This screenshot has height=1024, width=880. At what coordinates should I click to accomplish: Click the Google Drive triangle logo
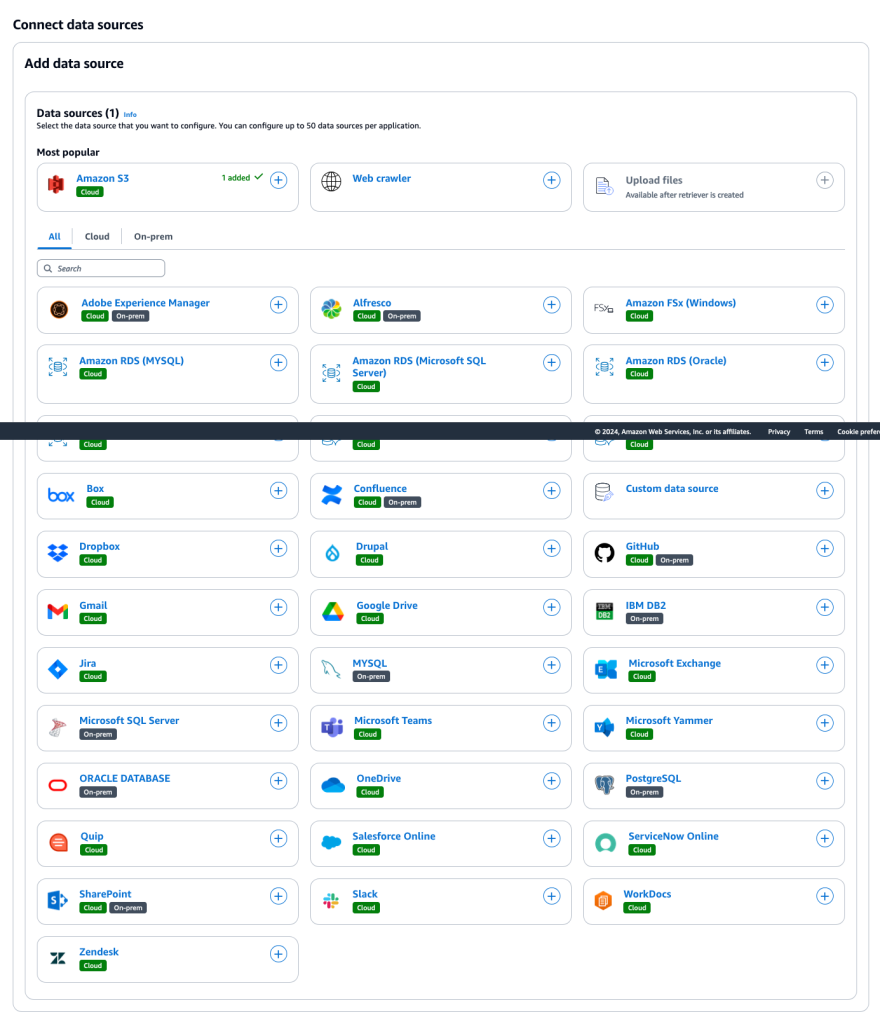333,611
